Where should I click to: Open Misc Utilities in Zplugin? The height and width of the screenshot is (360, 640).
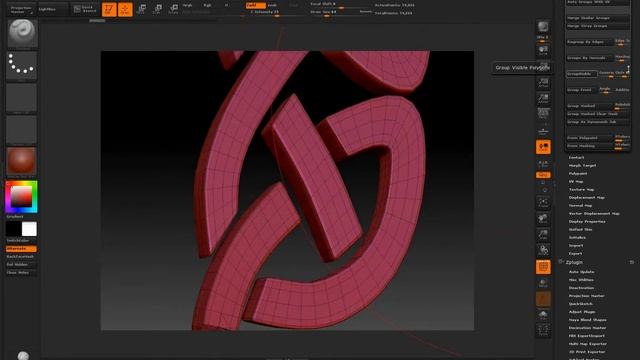coord(581,280)
